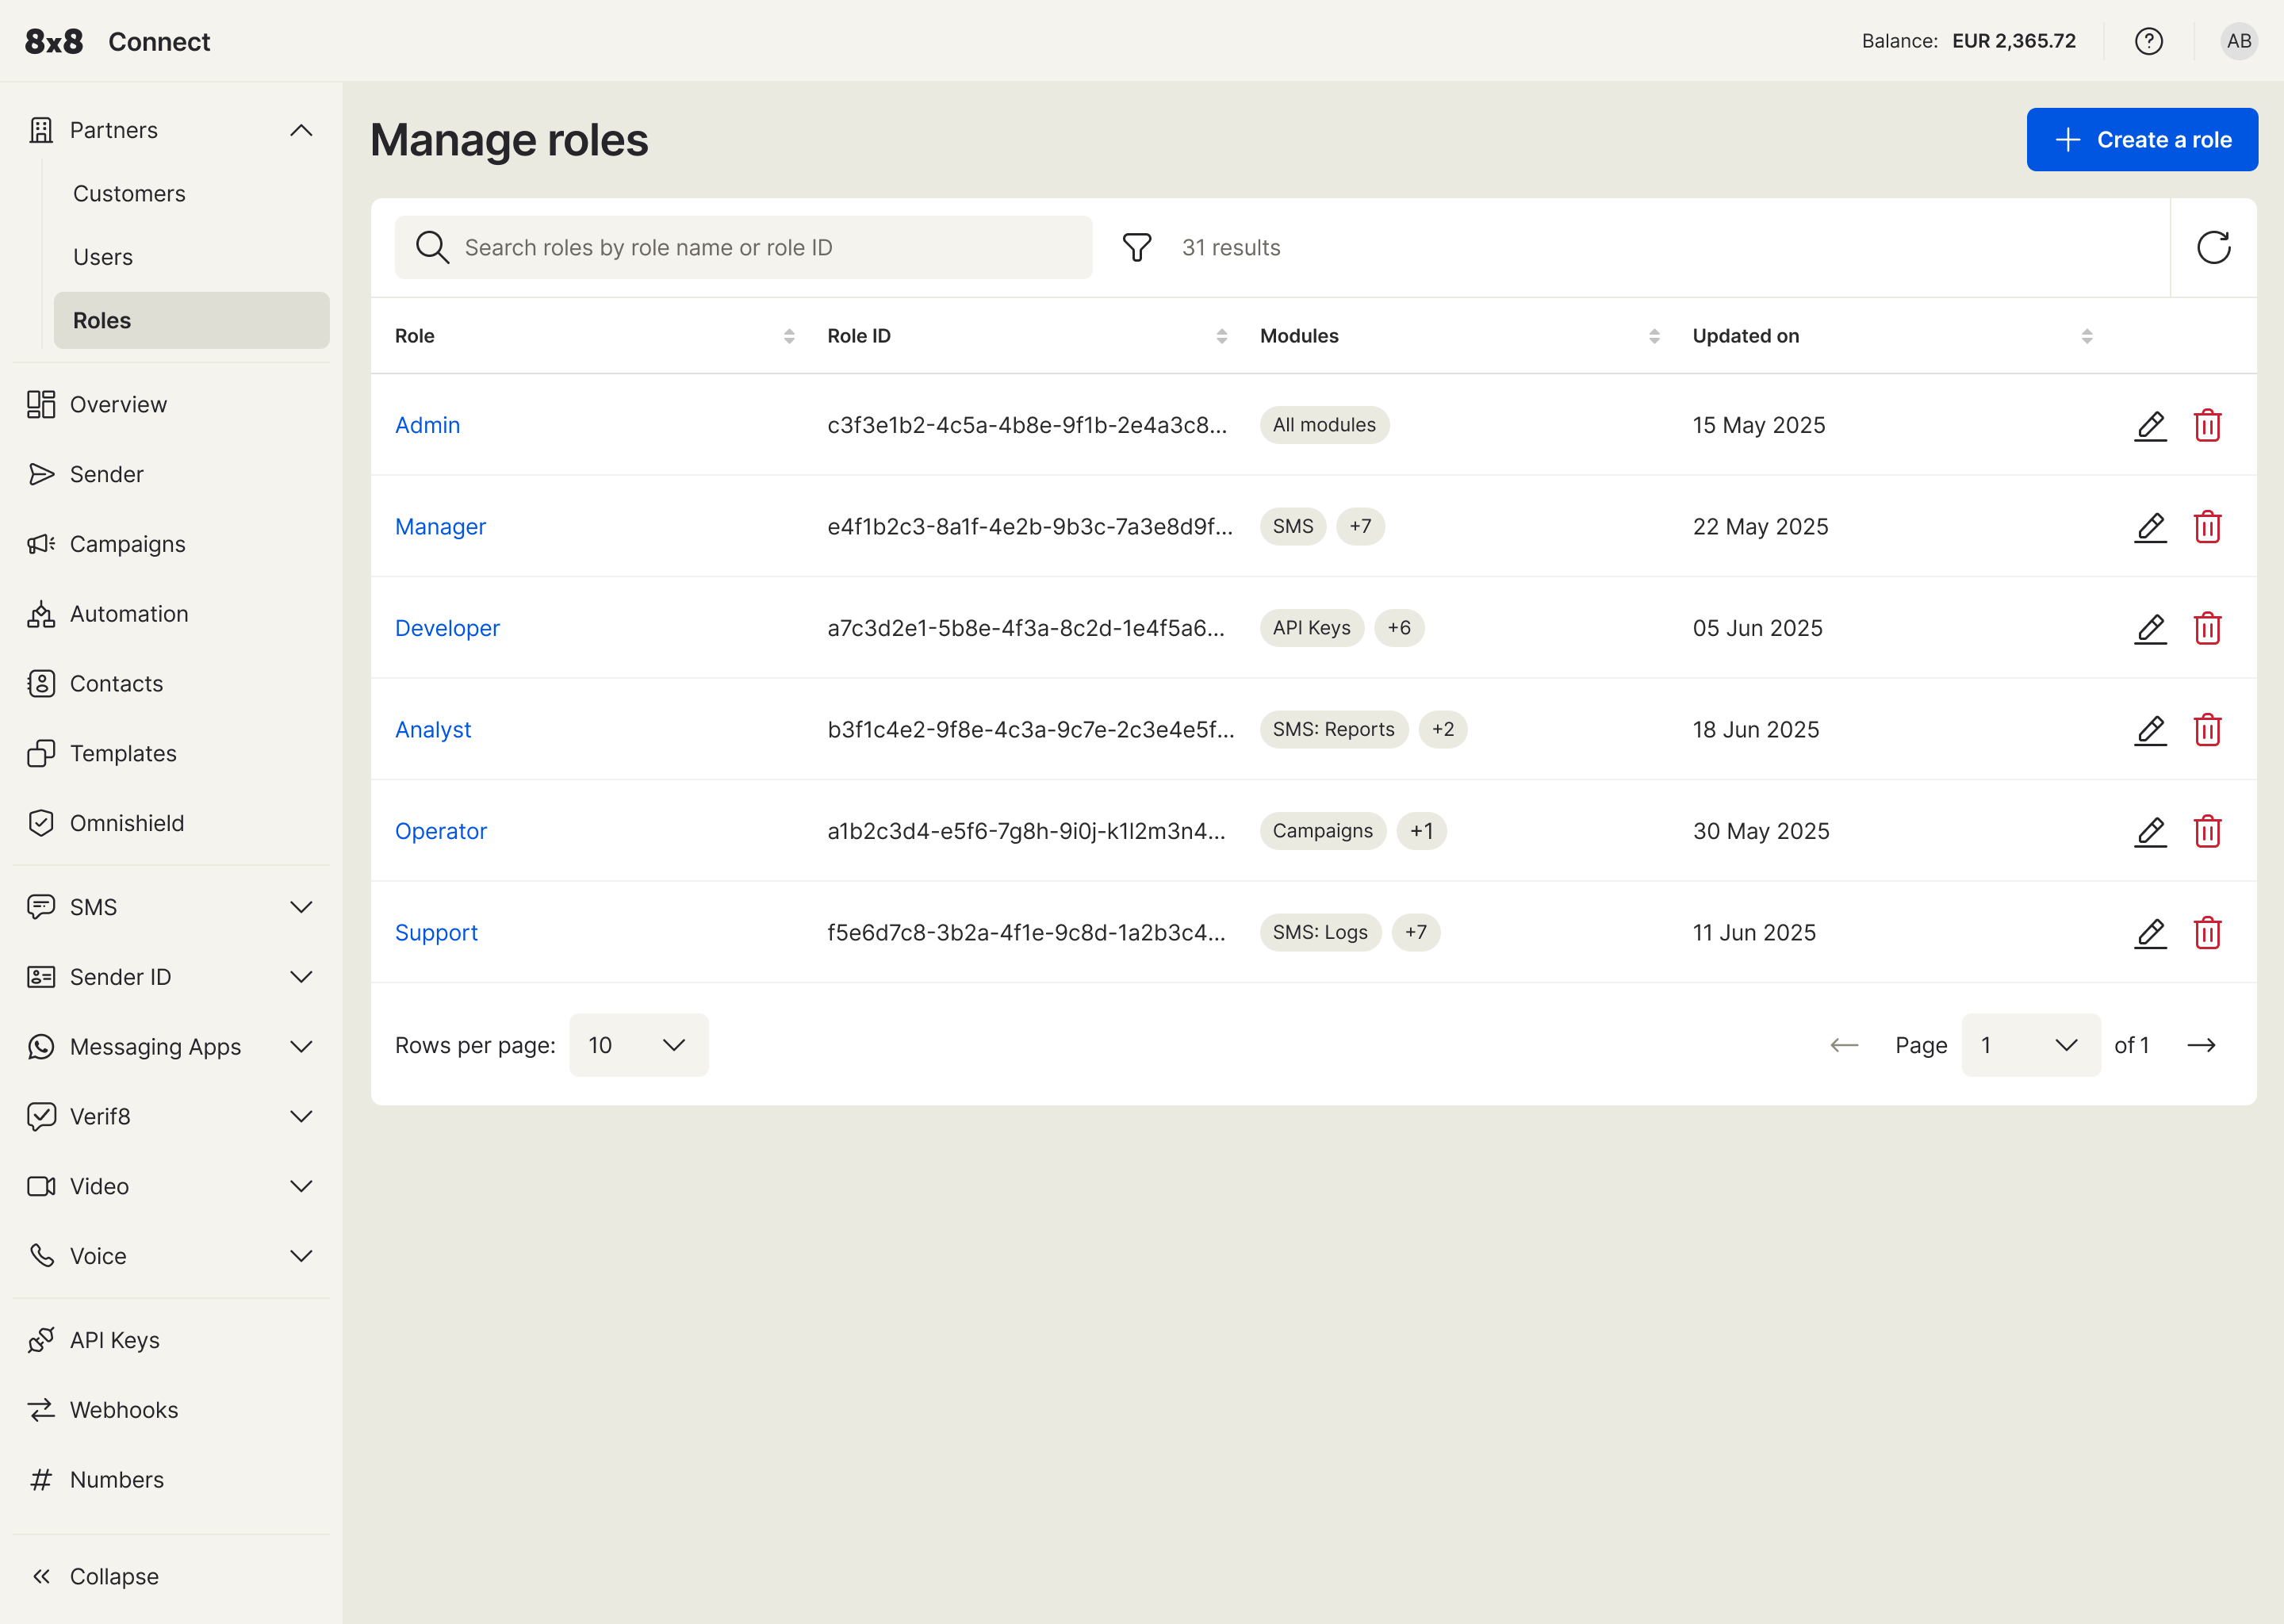The width and height of the screenshot is (2284, 1624).
Task: Open the help question mark icon
Action: 2149,41
